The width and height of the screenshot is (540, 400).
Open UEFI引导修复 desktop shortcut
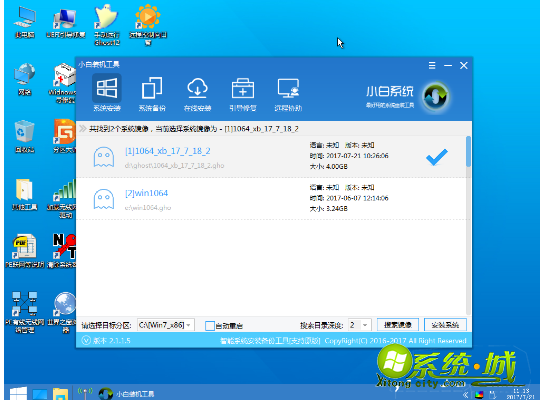click(x=65, y=22)
